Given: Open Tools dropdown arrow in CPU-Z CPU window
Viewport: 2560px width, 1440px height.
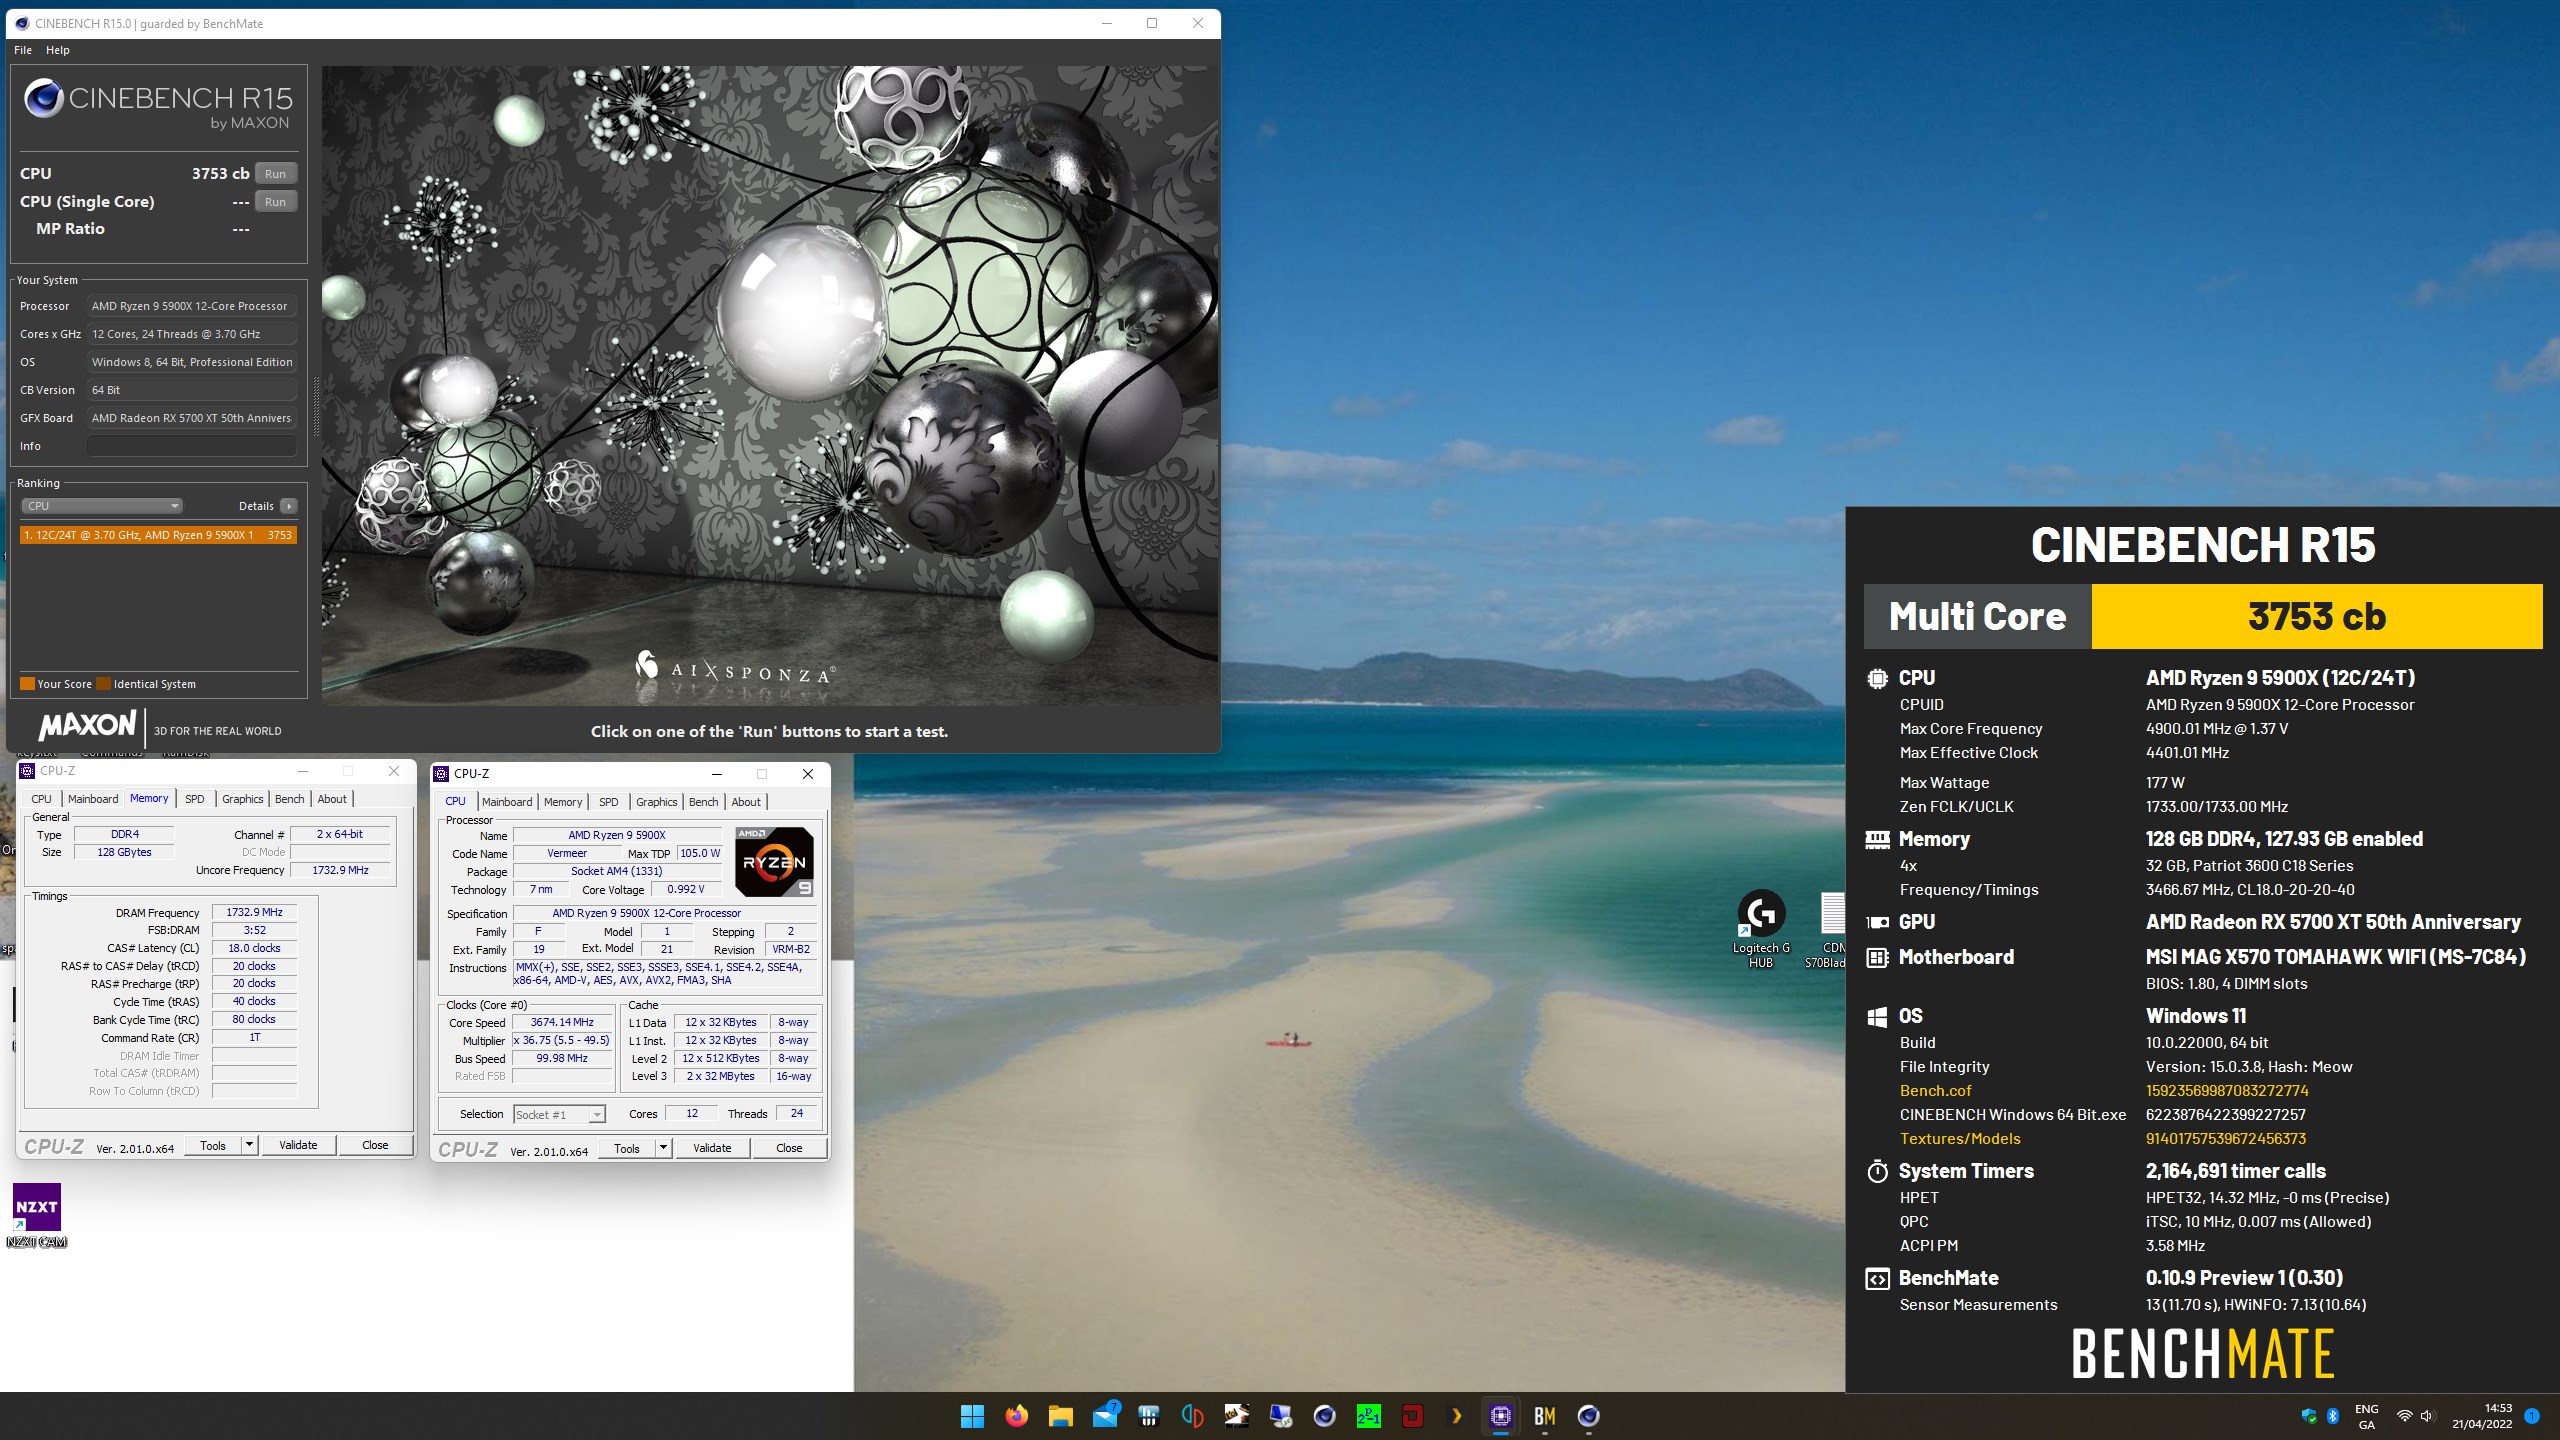Looking at the screenshot, I should pos(663,1149).
